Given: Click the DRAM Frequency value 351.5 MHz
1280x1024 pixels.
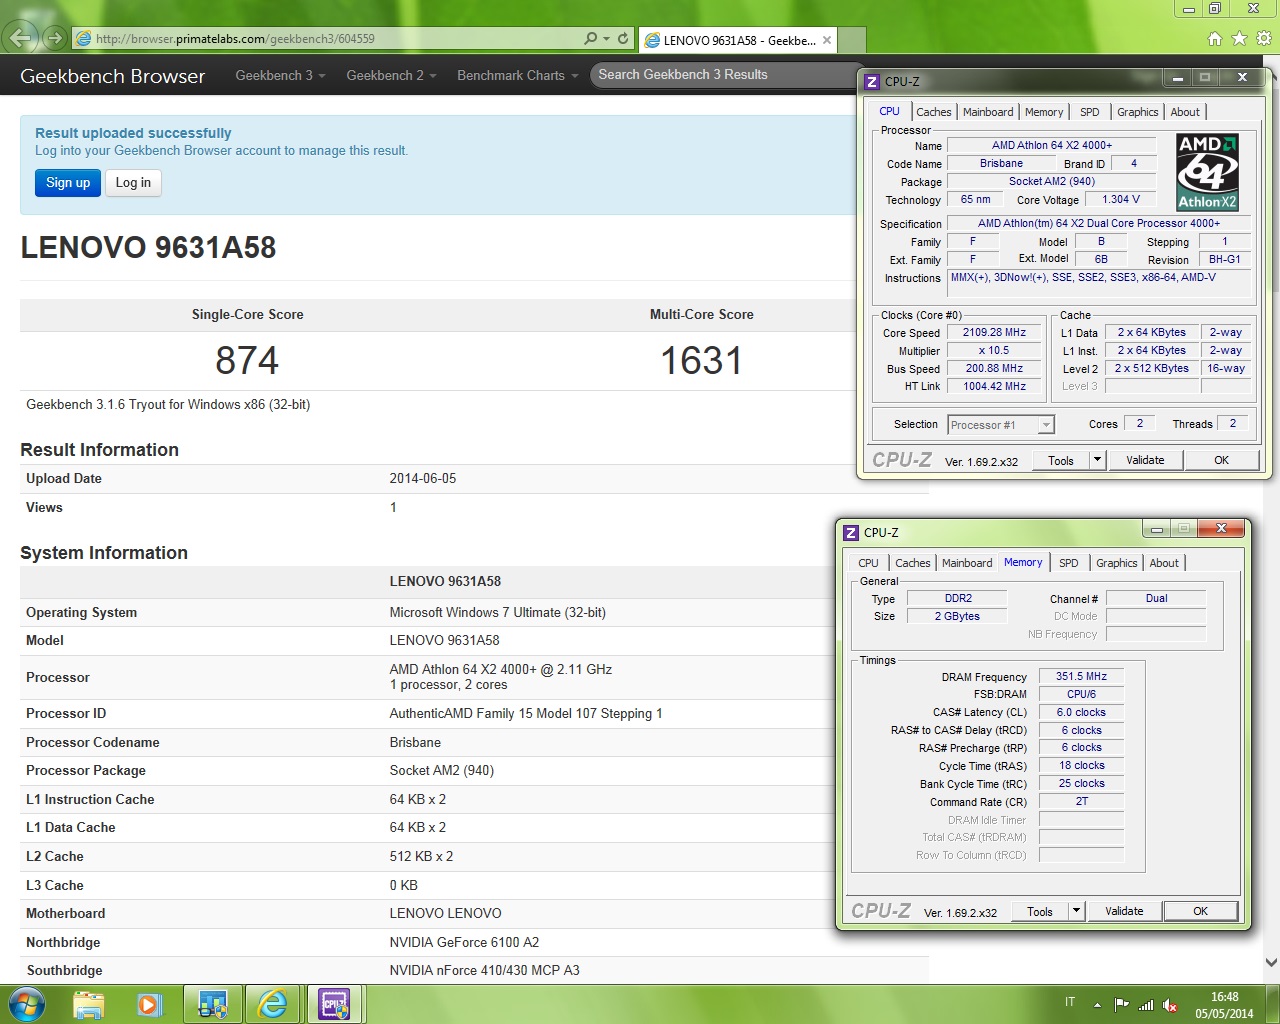Looking at the screenshot, I should (x=1081, y=677).
